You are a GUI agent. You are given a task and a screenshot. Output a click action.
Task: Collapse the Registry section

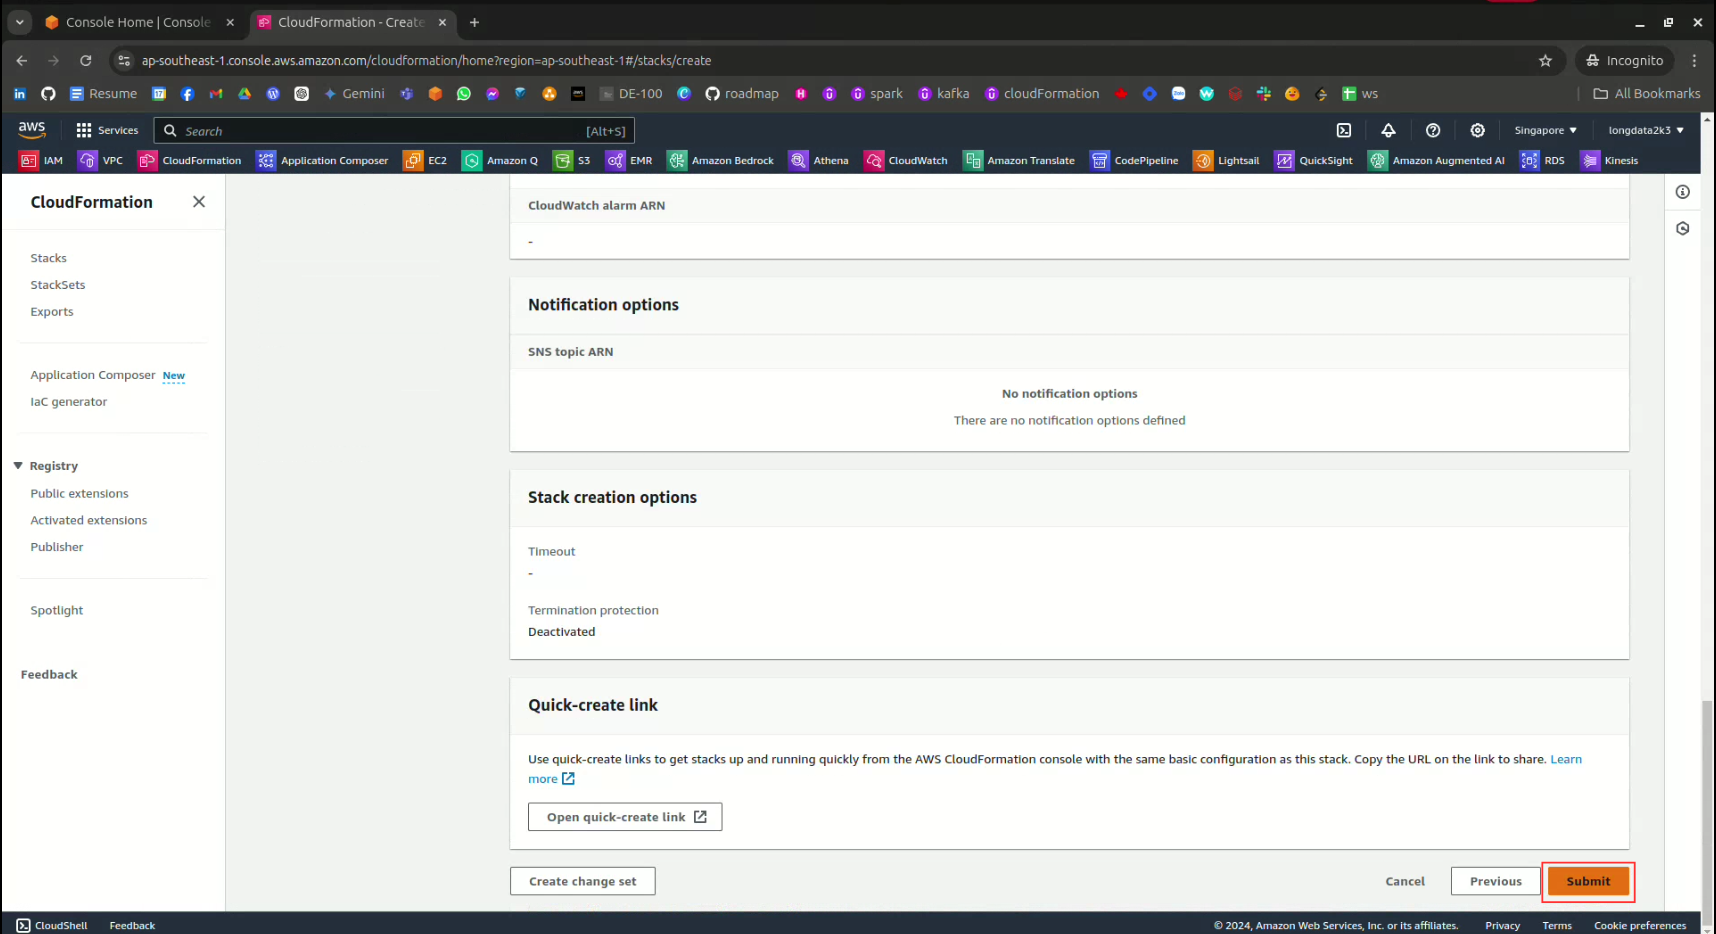pos(18,466)
